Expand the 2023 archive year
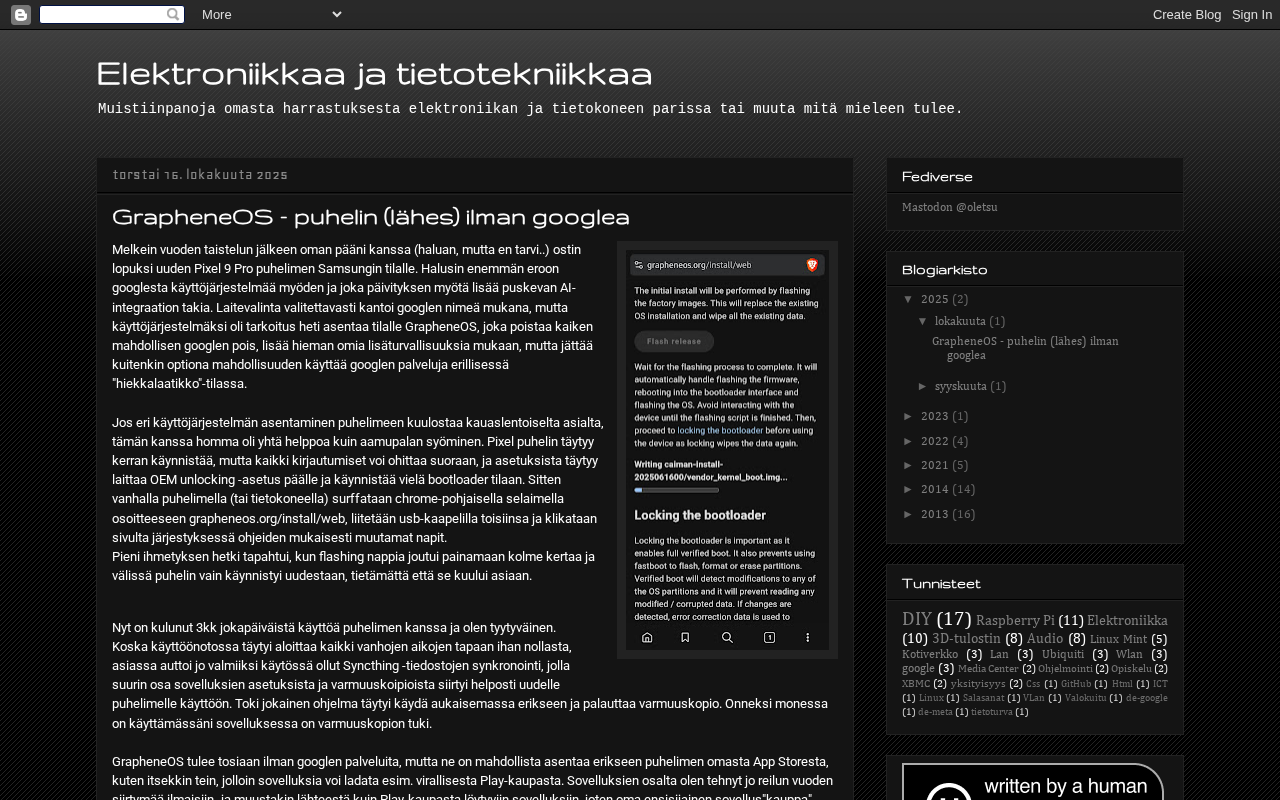Screen dimensions: 1280x800 (909, 416)
